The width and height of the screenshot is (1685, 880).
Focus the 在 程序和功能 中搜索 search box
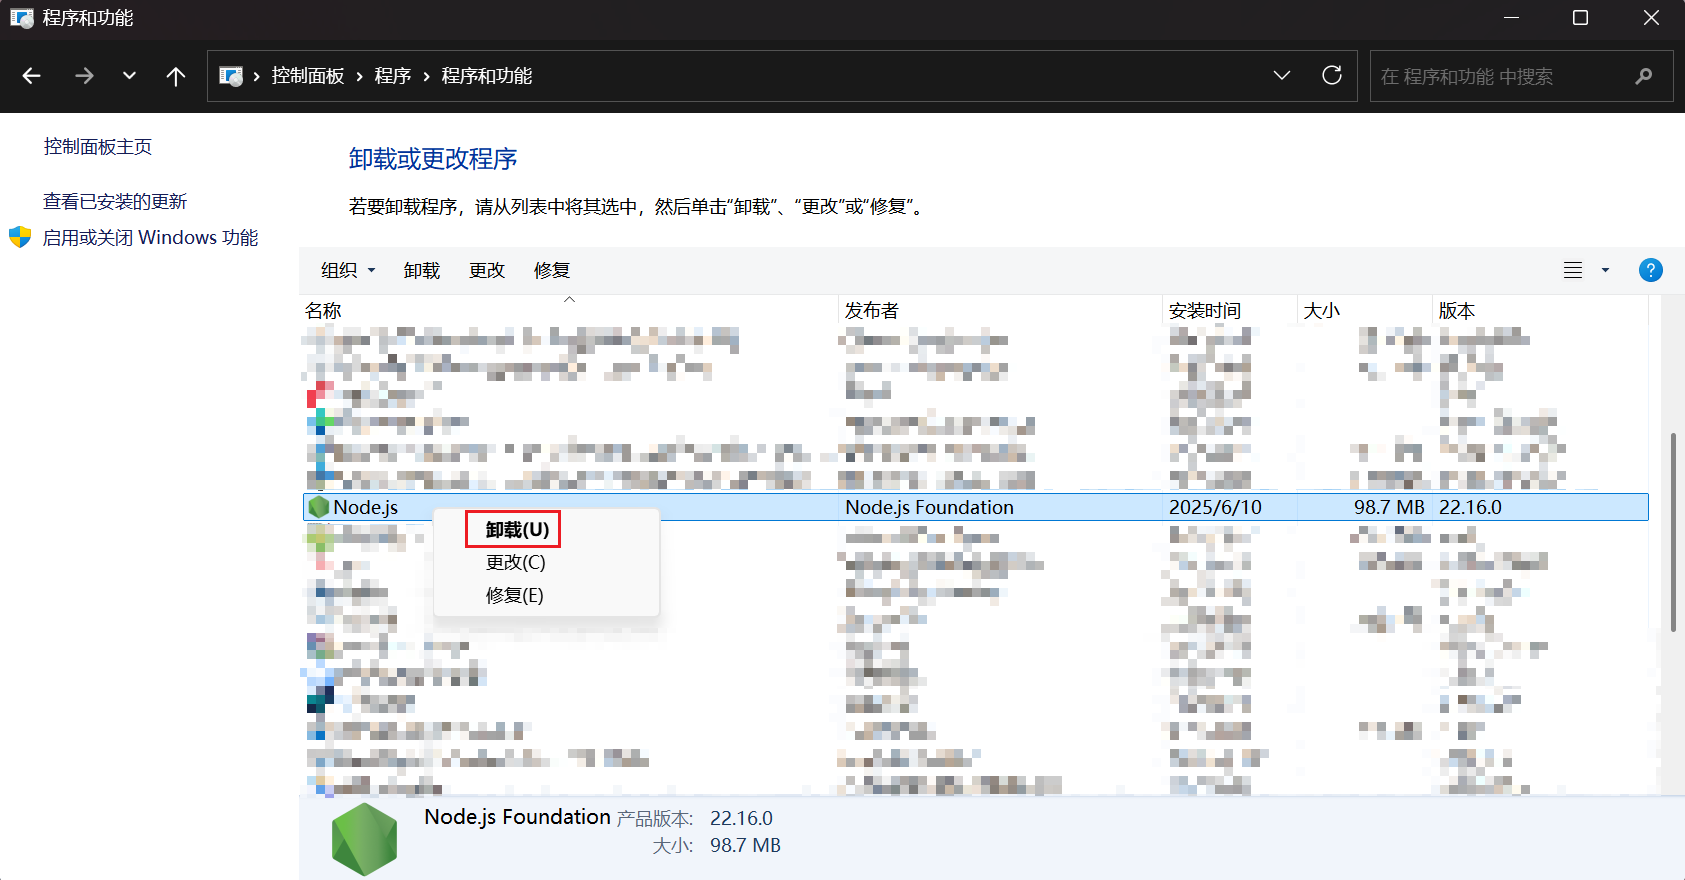[x=1521, y=76]
